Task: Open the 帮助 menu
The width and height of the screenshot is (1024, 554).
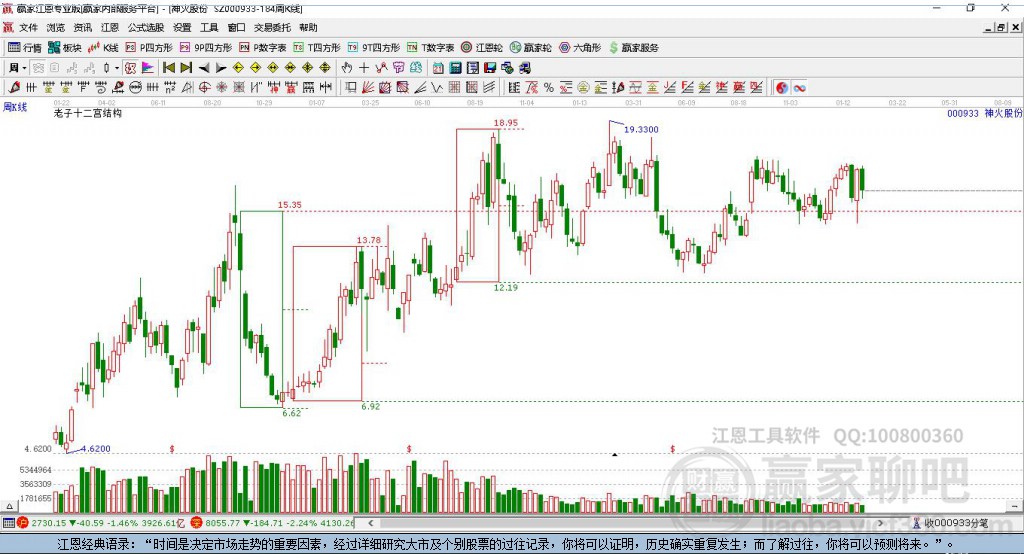Action: (308, 27)
